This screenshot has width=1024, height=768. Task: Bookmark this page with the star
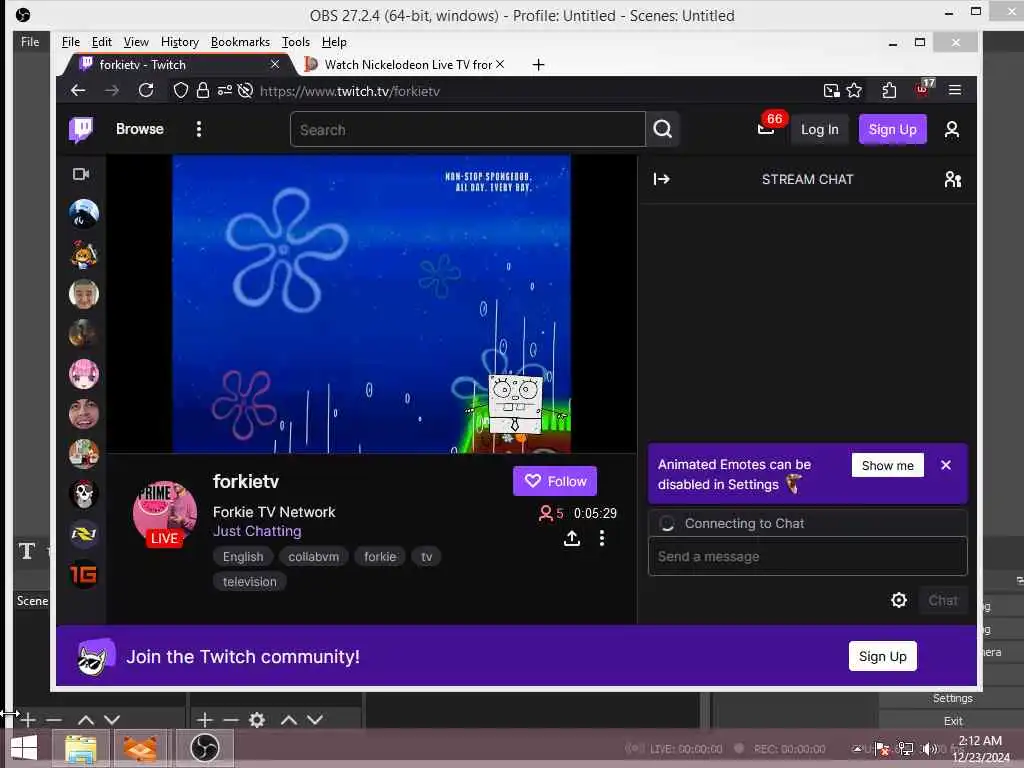(854, 91)
